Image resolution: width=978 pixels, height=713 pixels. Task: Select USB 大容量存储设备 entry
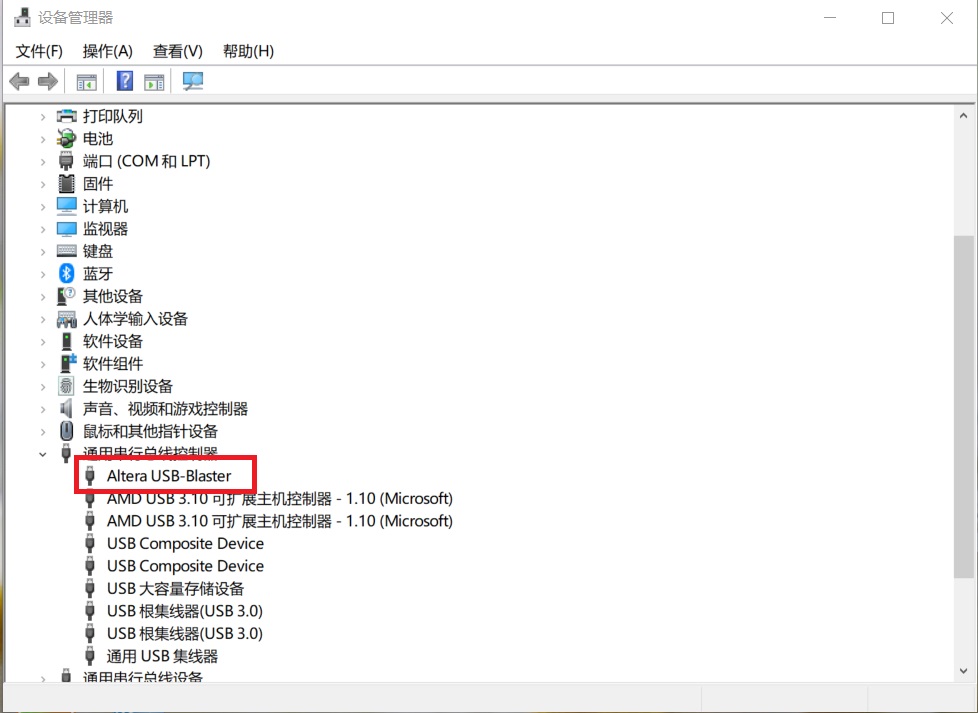tap(175, 588)
